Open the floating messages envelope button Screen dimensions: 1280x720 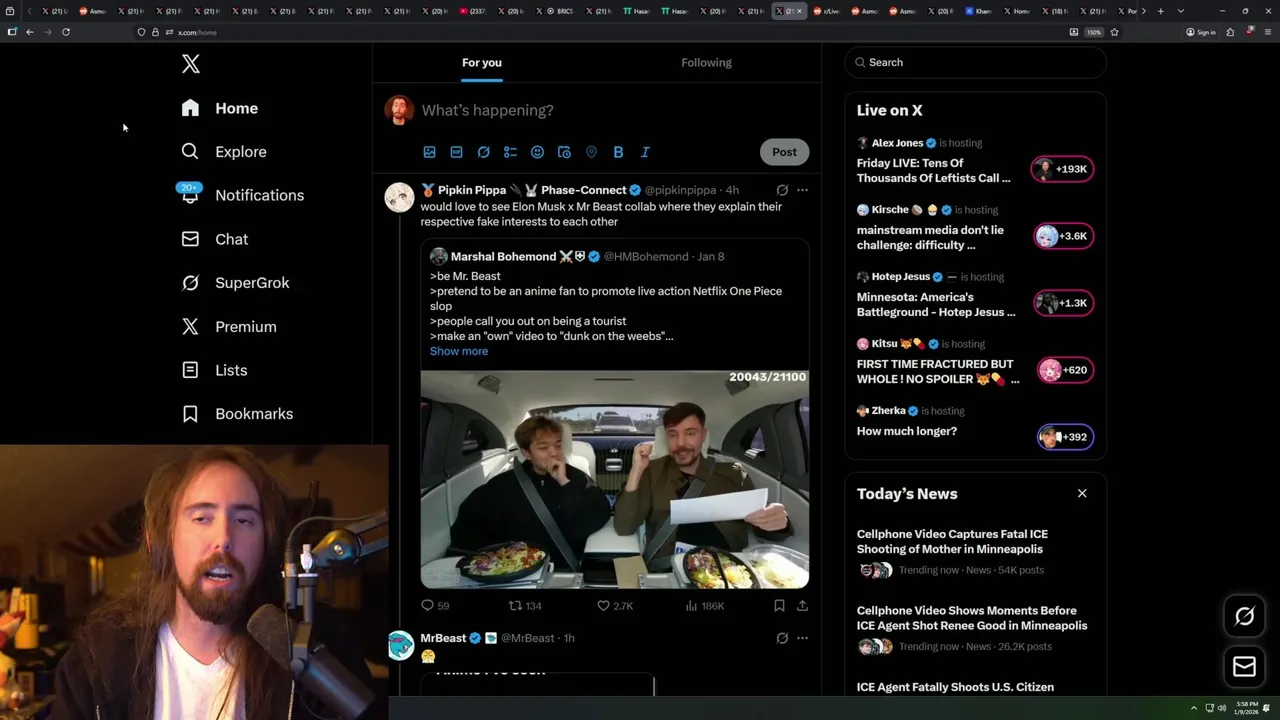click(1245, 667)
